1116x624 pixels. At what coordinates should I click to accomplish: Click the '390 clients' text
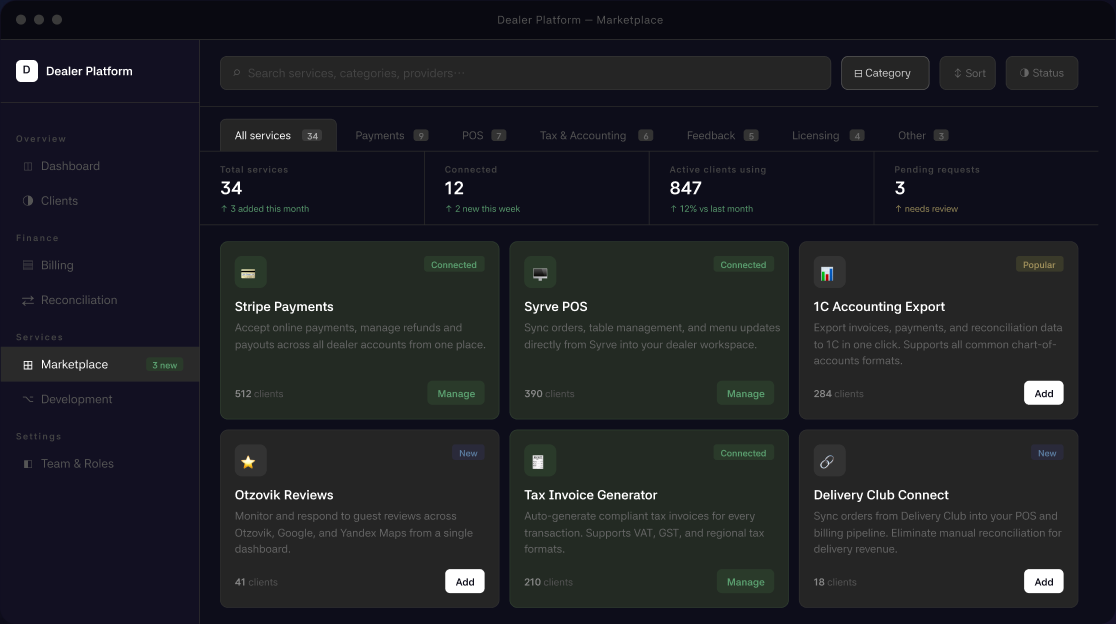[x=549, y=394]
